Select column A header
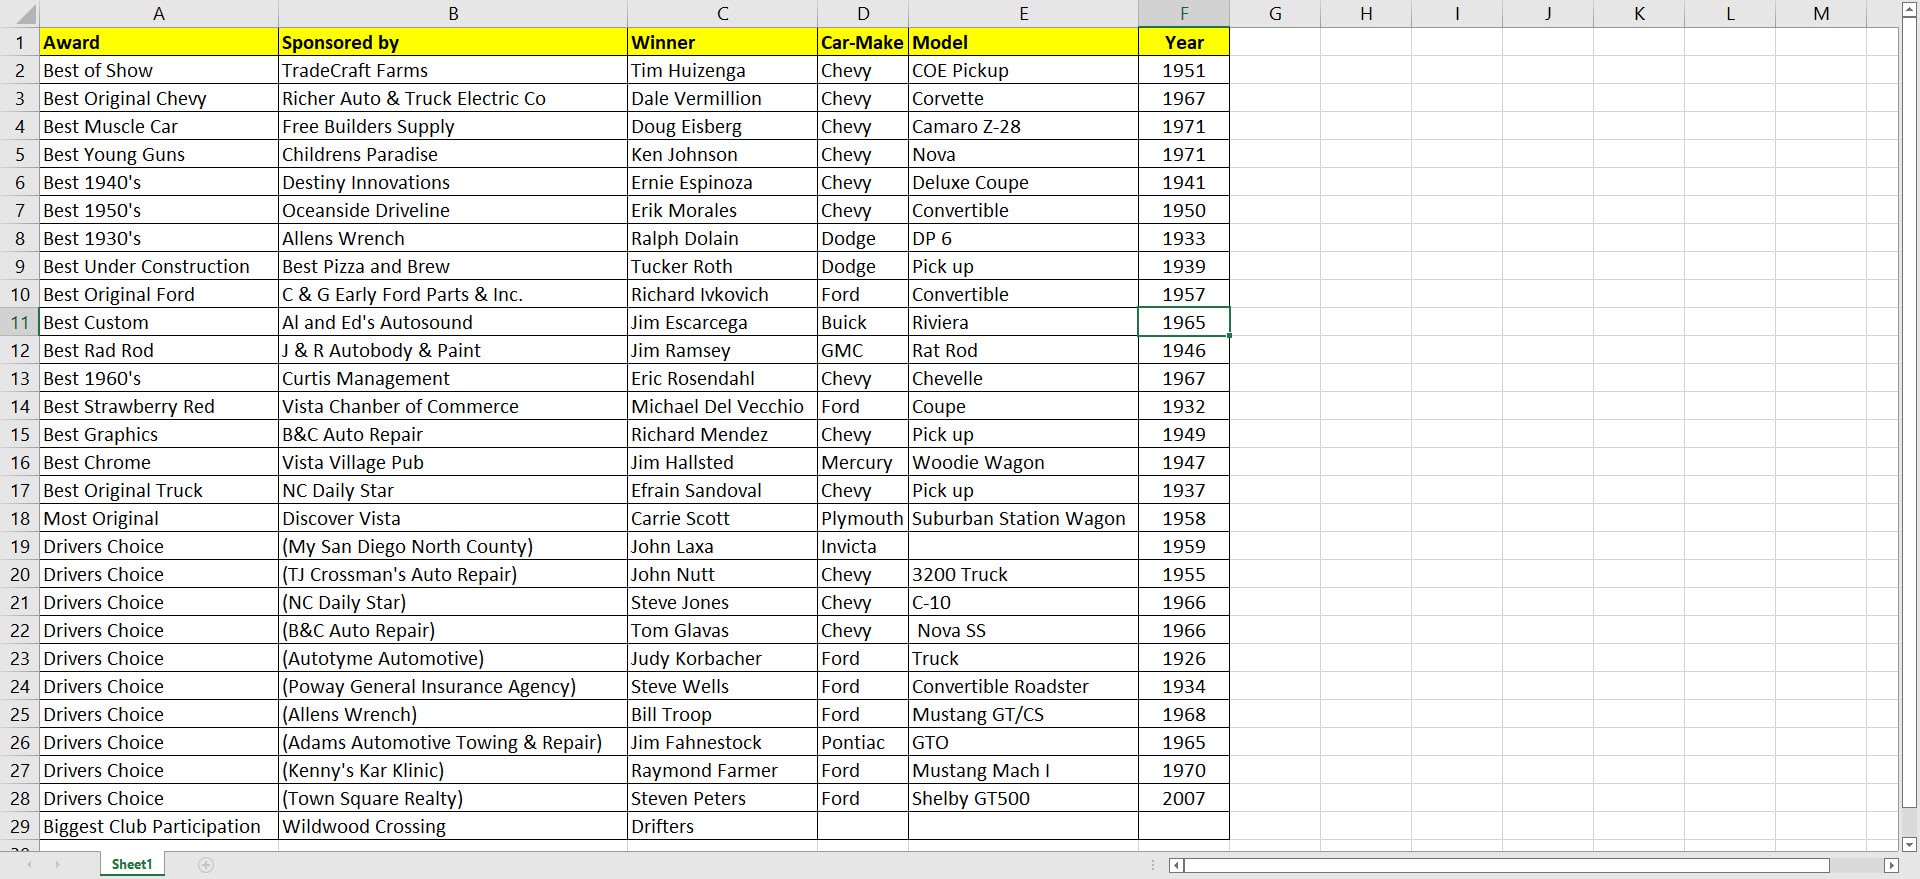Viewport: 1920px width, 879px height. point(159,14)
